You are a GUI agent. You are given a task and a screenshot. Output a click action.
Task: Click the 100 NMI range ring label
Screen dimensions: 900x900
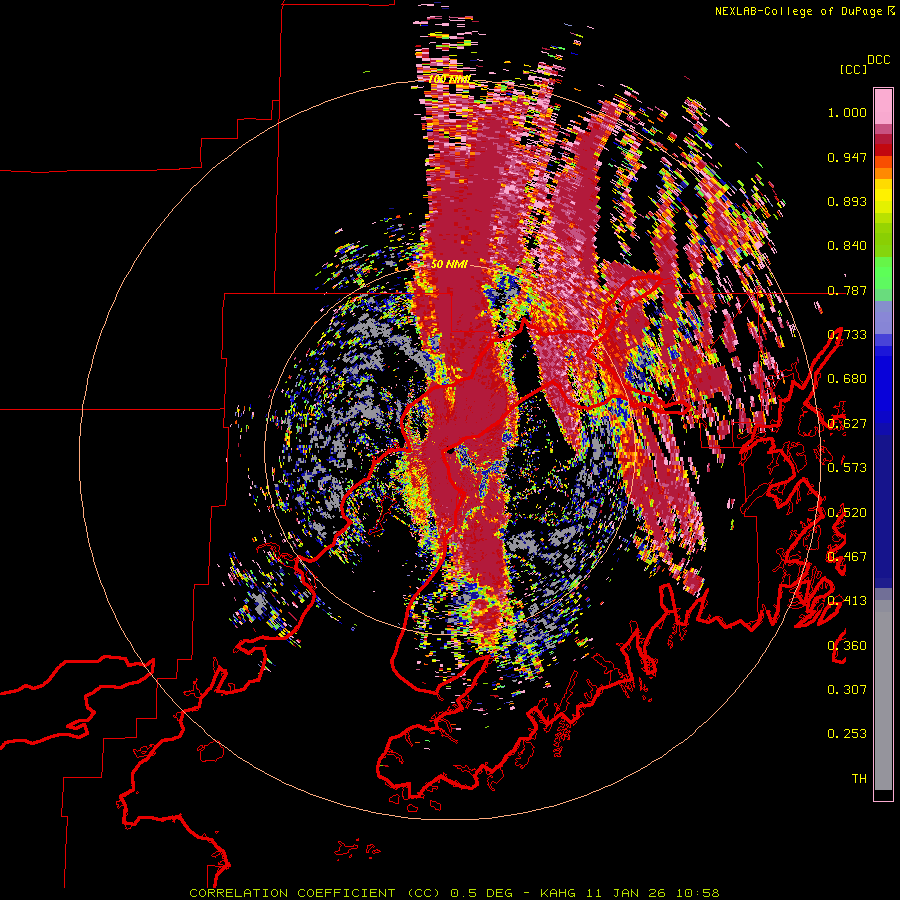pyautogui.click(x=451, y=79)
